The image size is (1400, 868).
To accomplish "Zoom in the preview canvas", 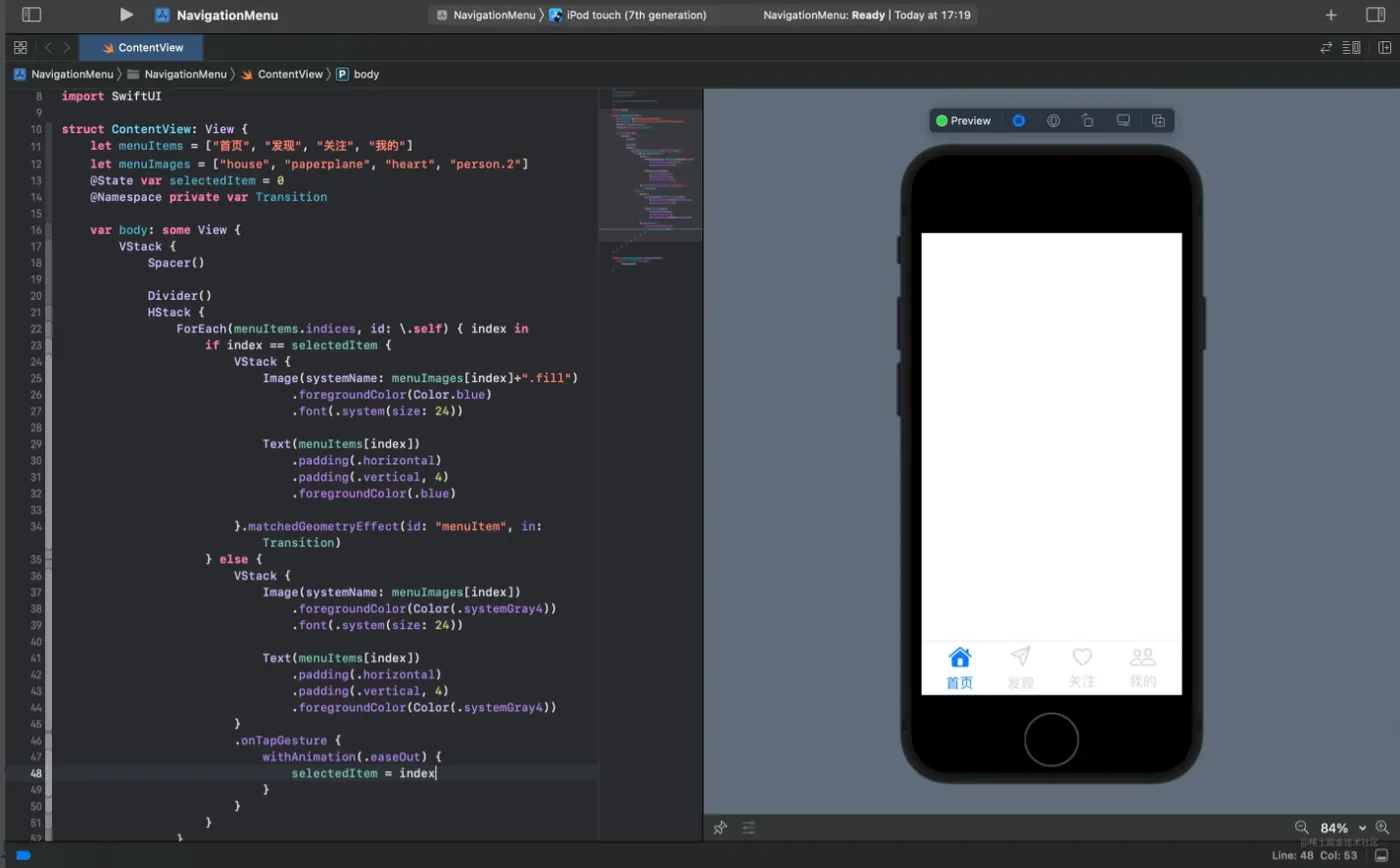I will (x=1382, y=828).
